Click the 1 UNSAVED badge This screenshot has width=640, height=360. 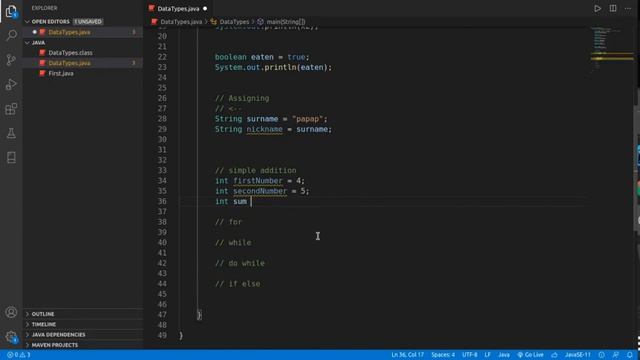pos(88,21)
